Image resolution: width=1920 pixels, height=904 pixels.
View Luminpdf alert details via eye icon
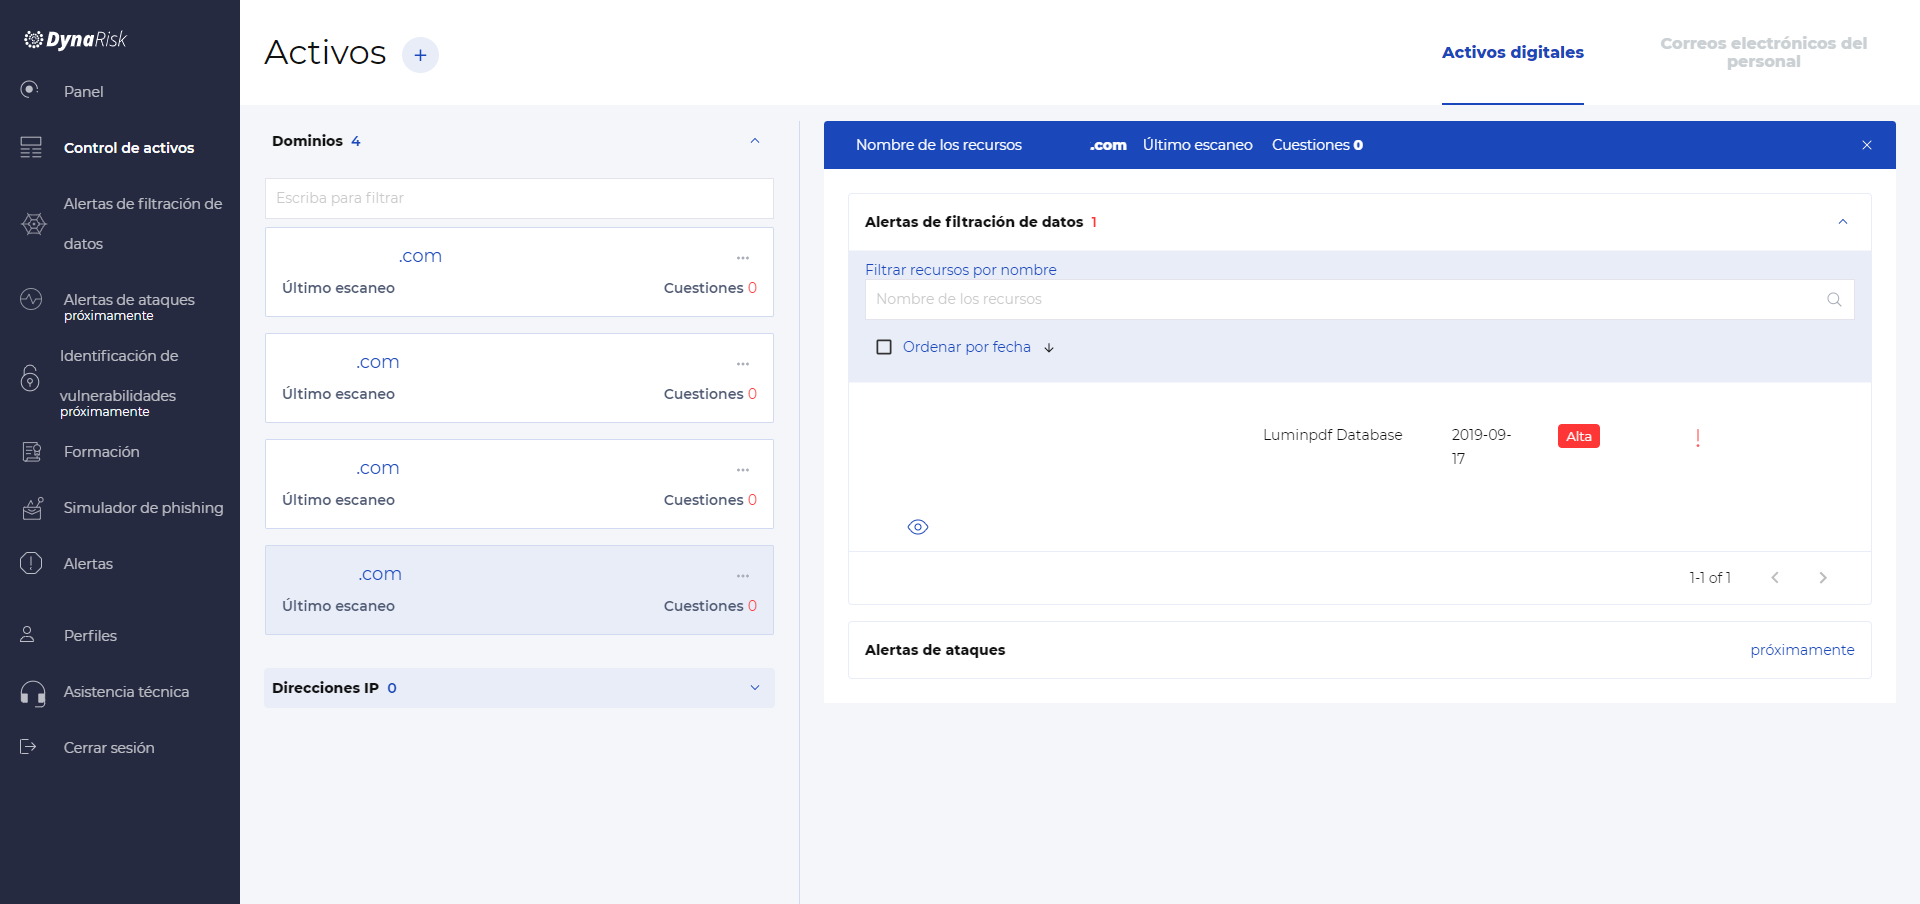[918, 527]
